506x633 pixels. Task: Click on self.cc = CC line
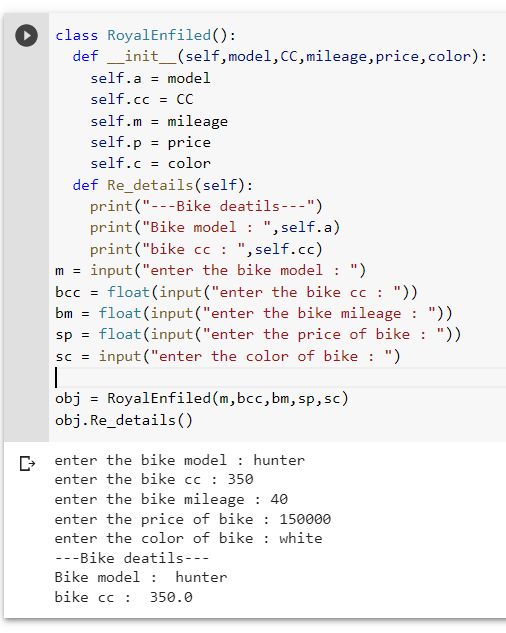(142, 99)
